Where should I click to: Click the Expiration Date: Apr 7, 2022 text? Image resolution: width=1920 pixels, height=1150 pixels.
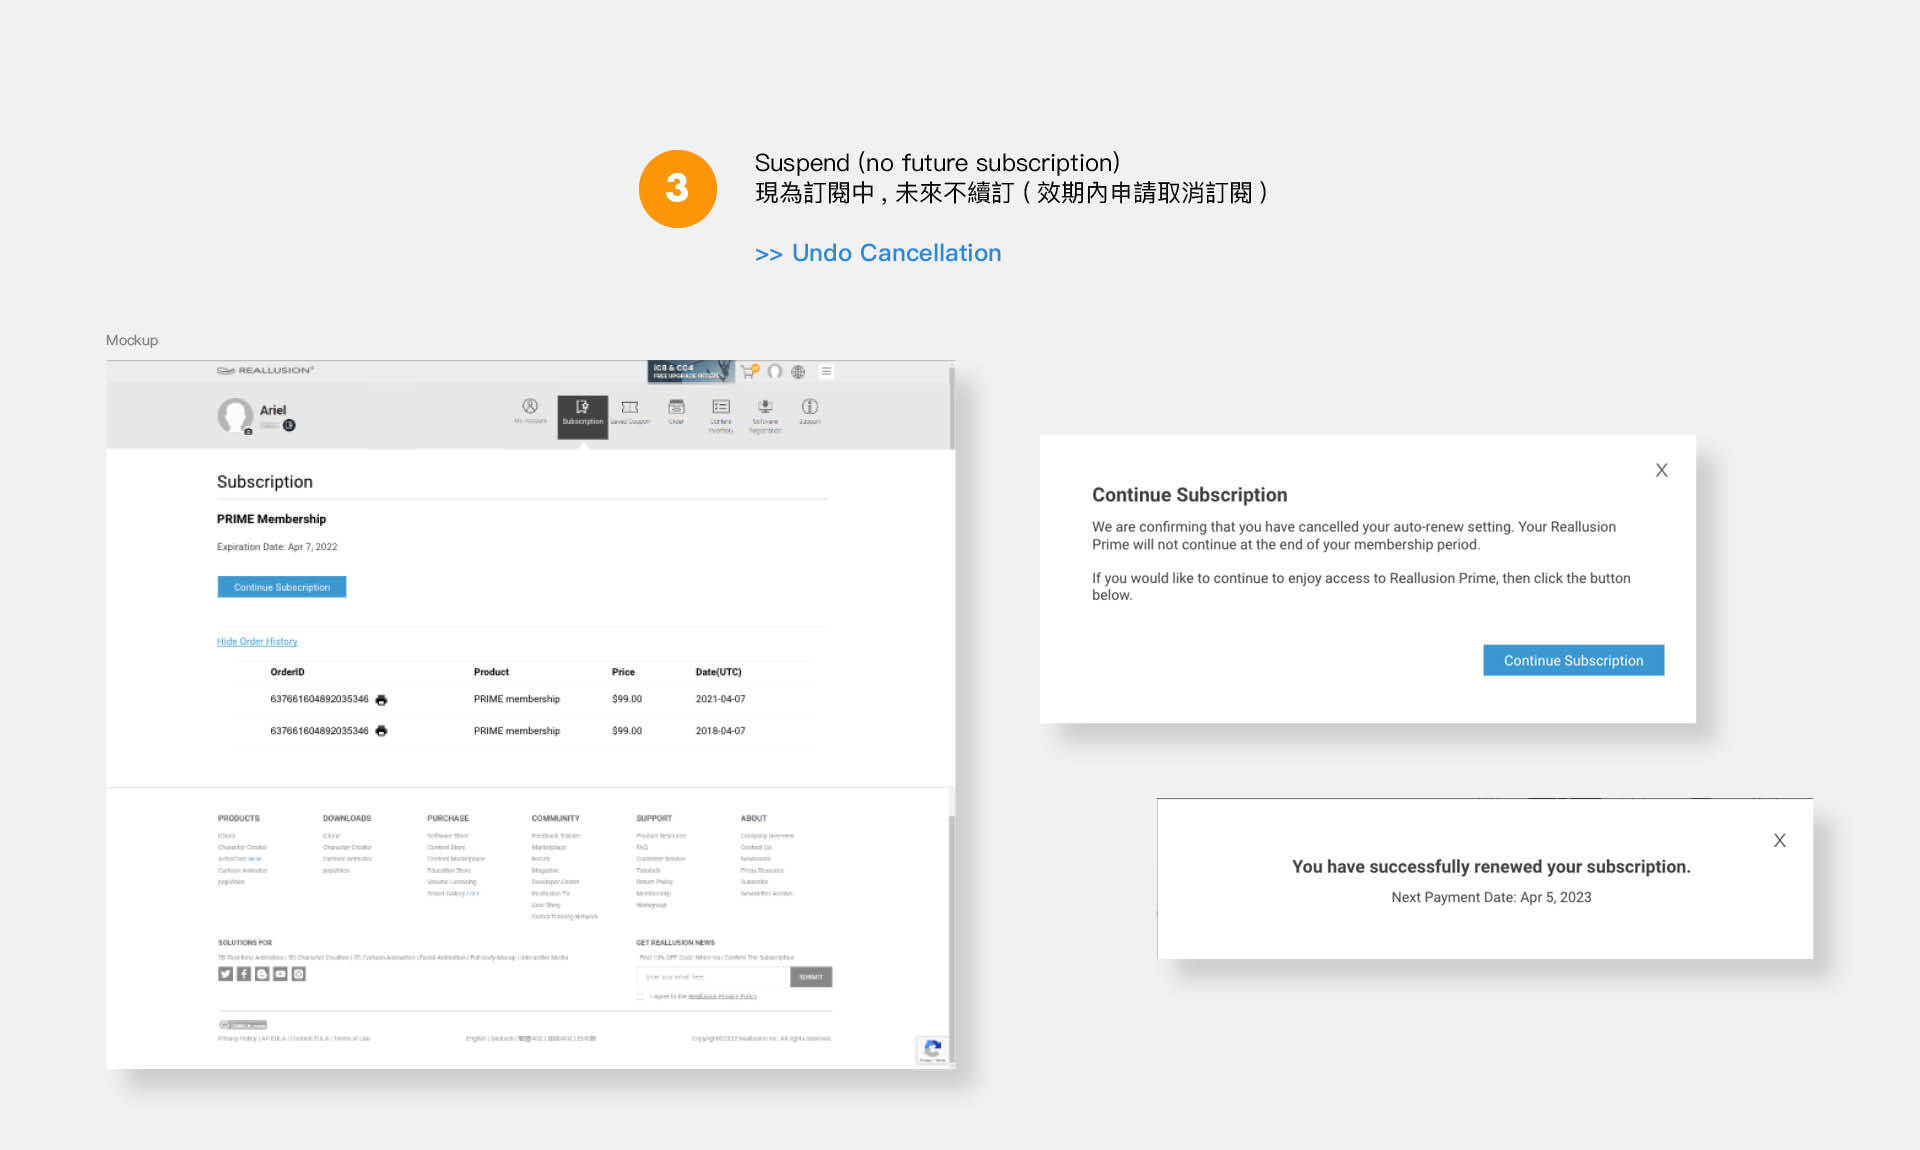(x=277, y=547)
